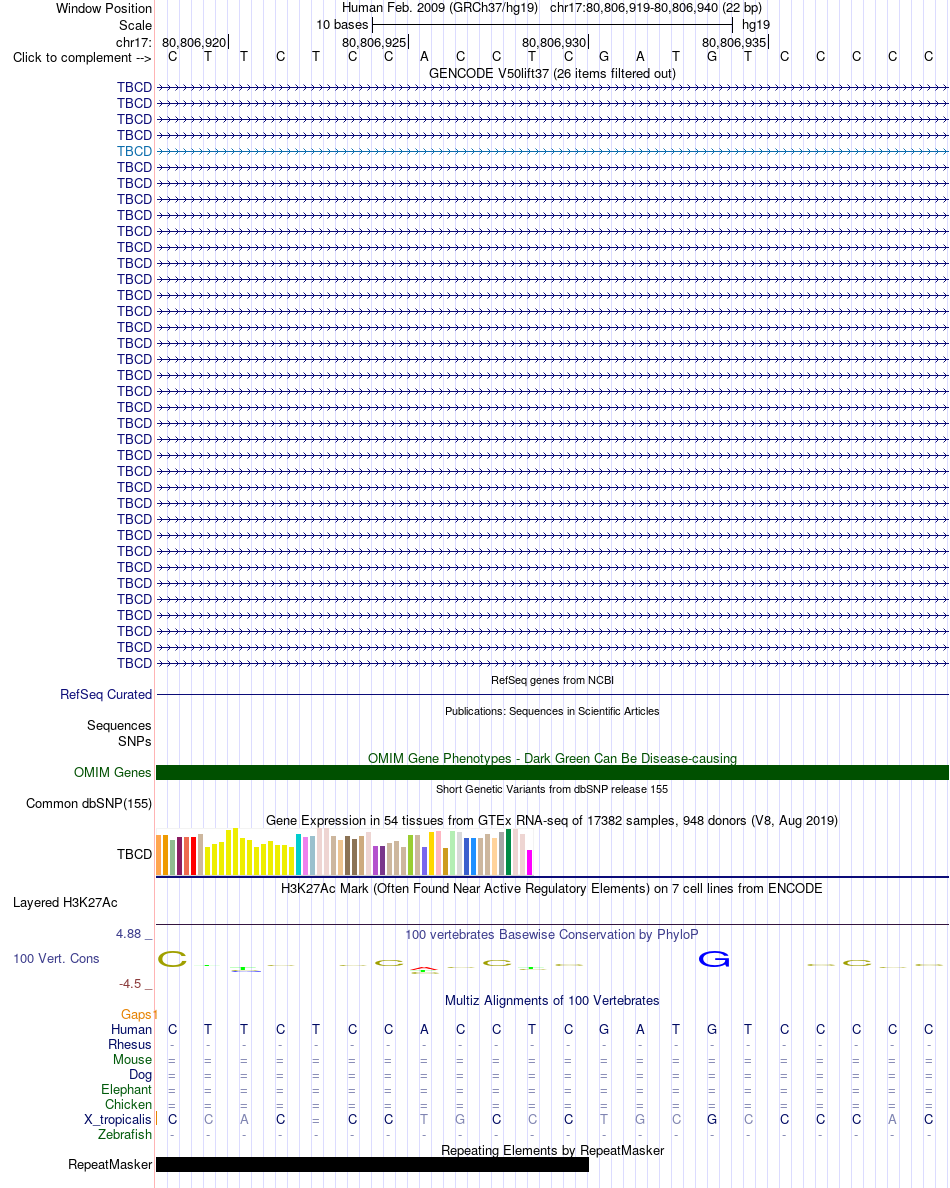Click the TBCD label beside GTEx chart
Image resolution: width=950 pixels, height=1188 pixels.
(134, 854)
